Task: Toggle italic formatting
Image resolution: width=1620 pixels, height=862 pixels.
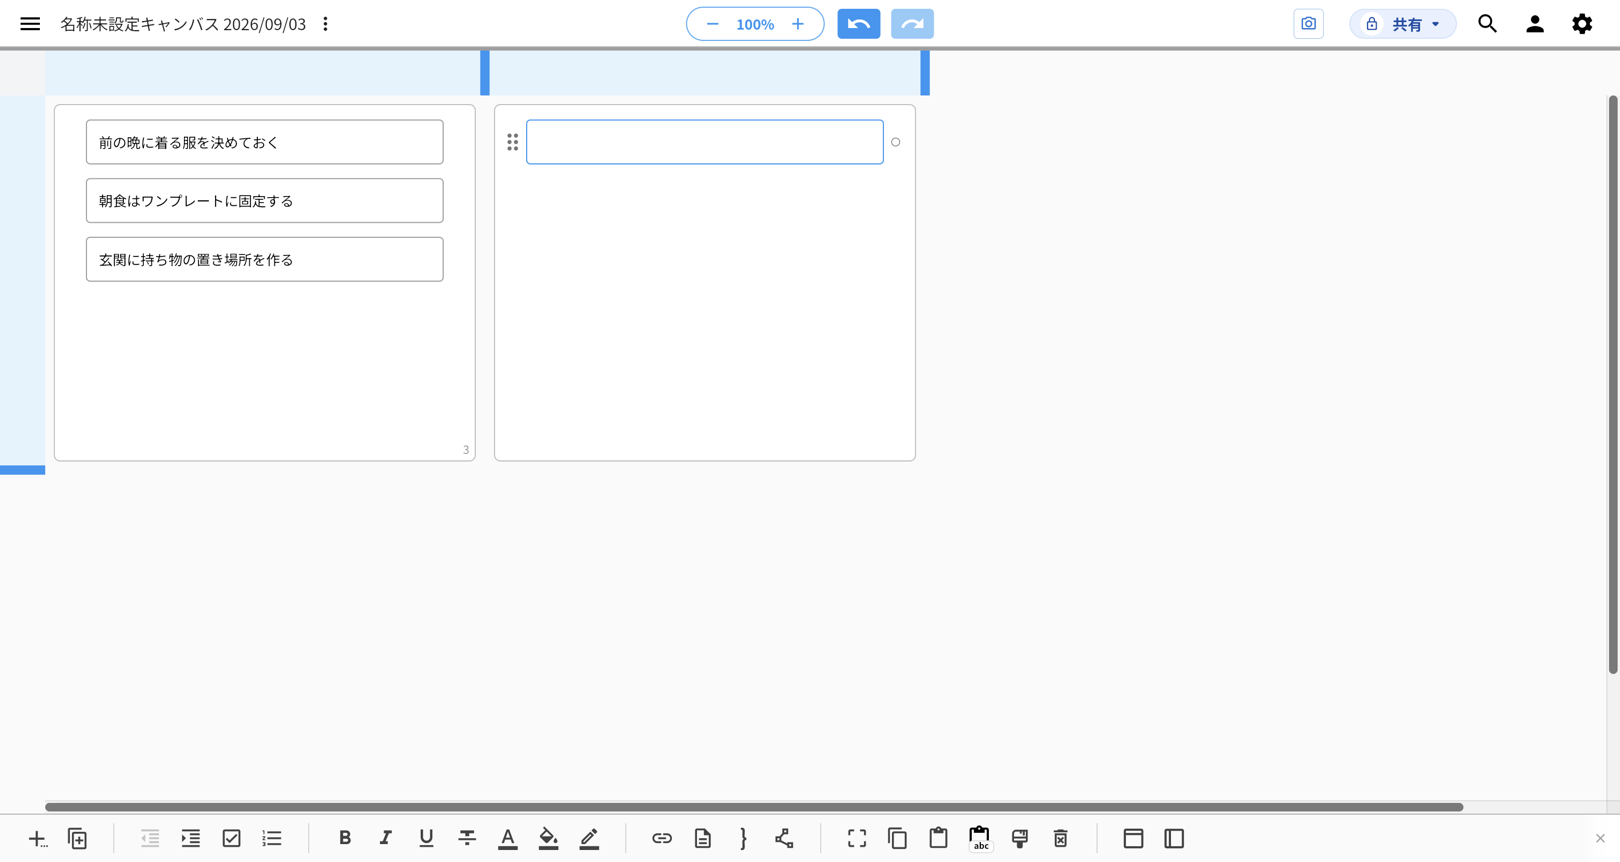Action: tap(385, 839)
